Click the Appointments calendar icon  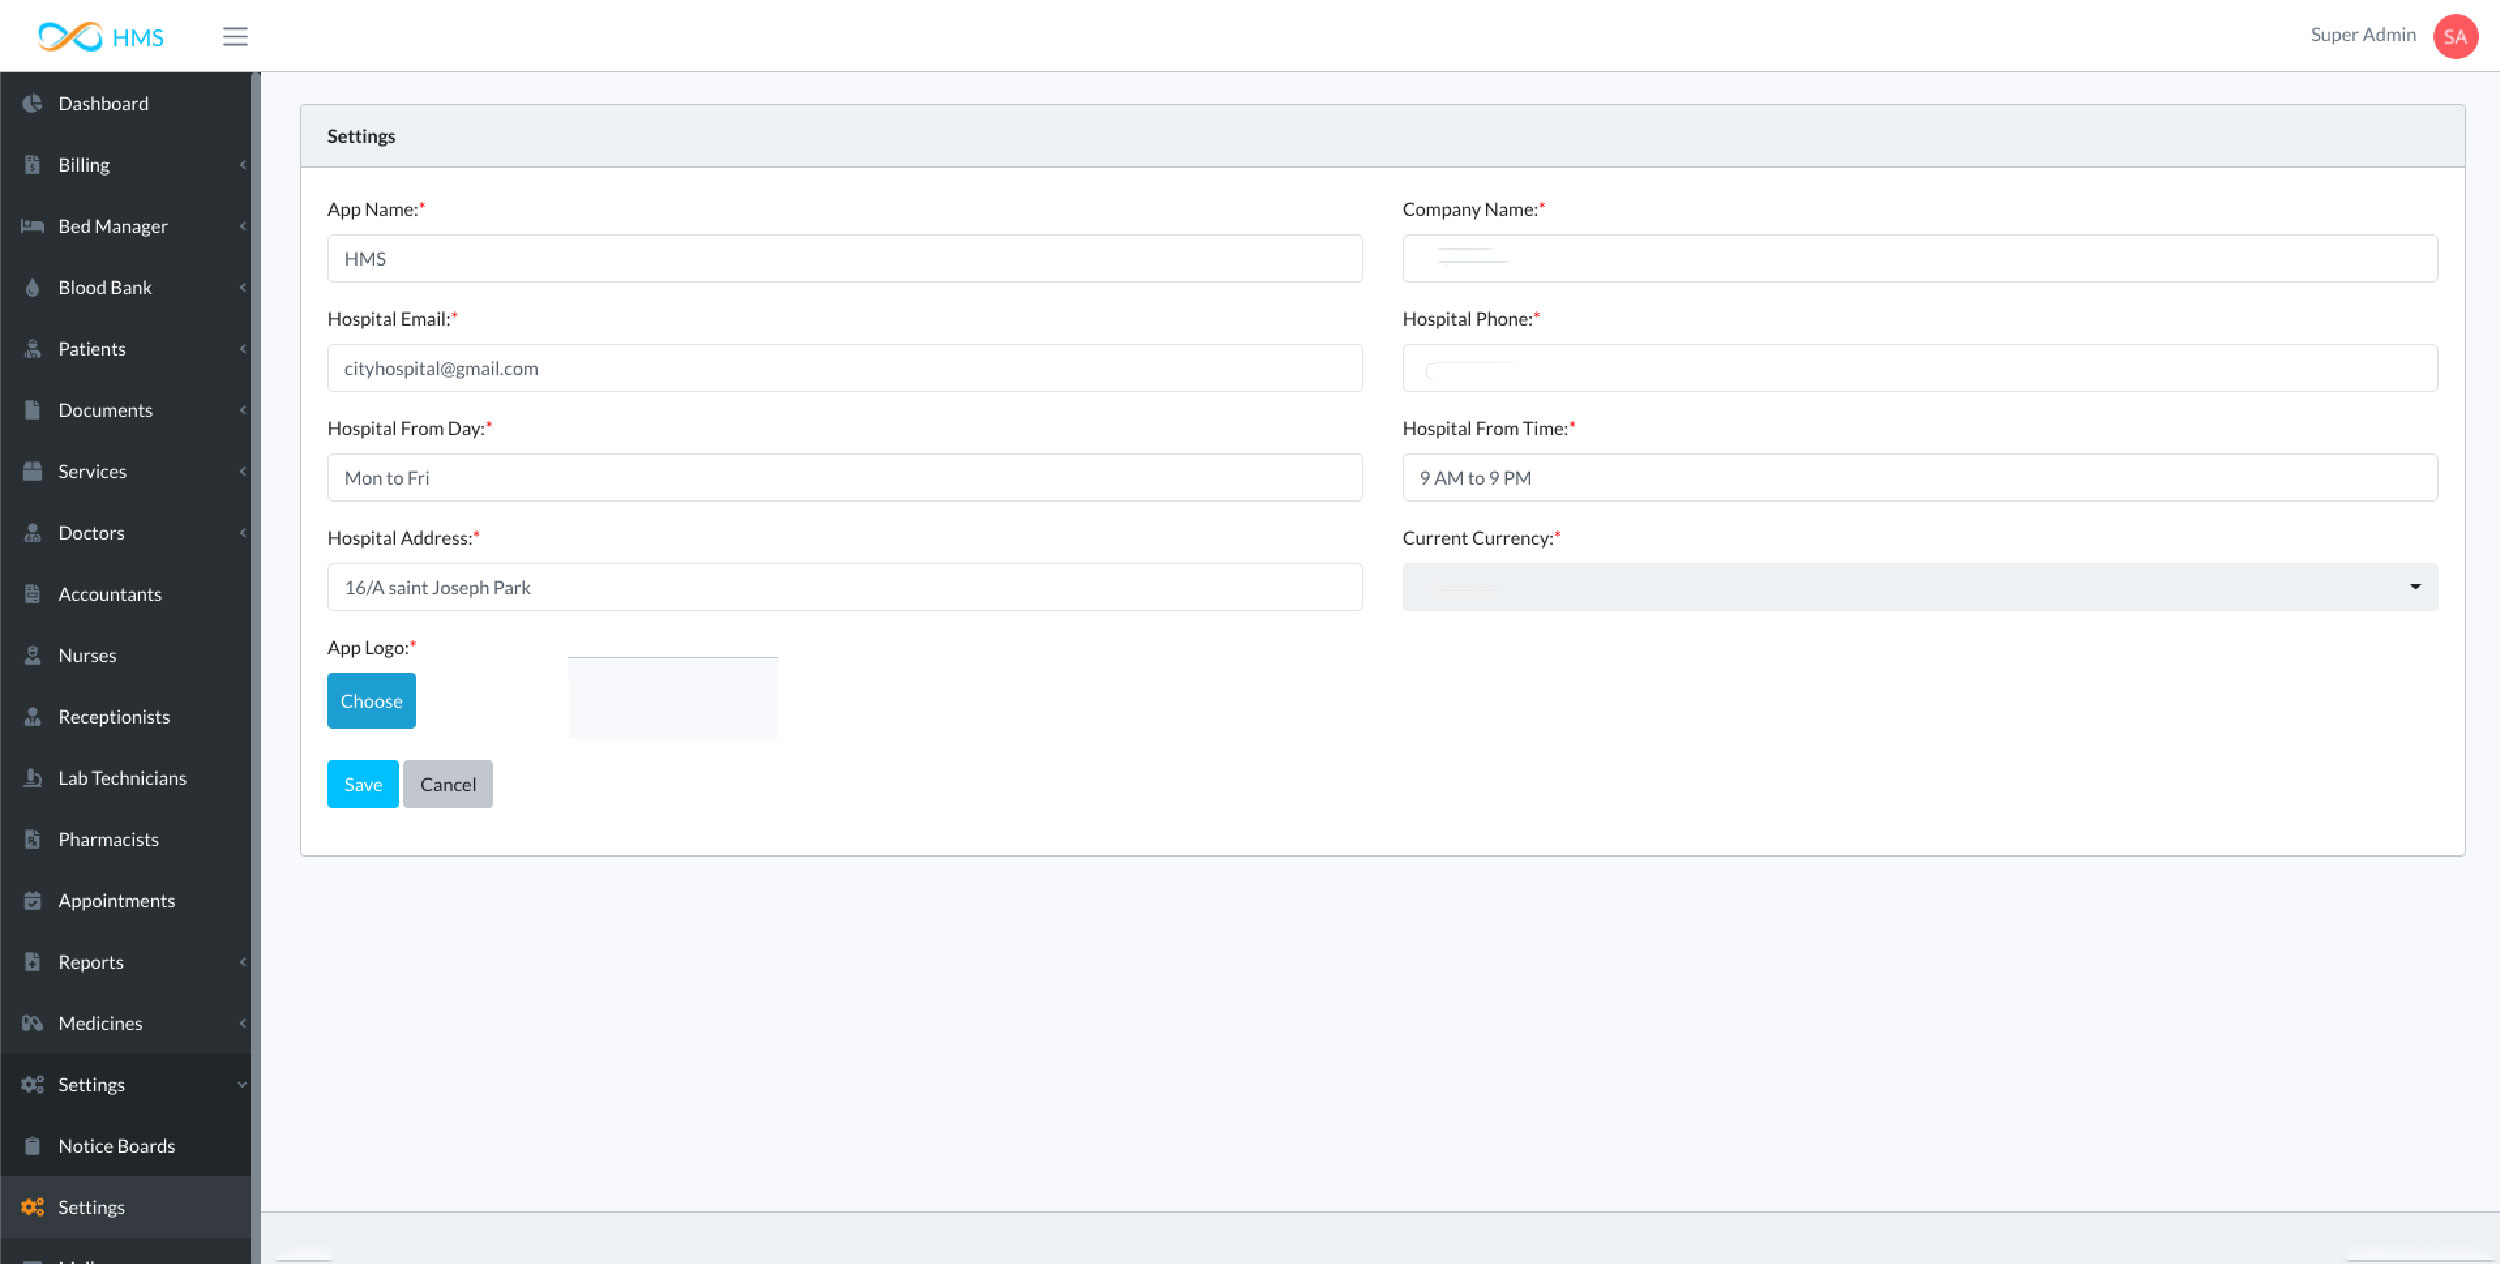tap(32, 901)
